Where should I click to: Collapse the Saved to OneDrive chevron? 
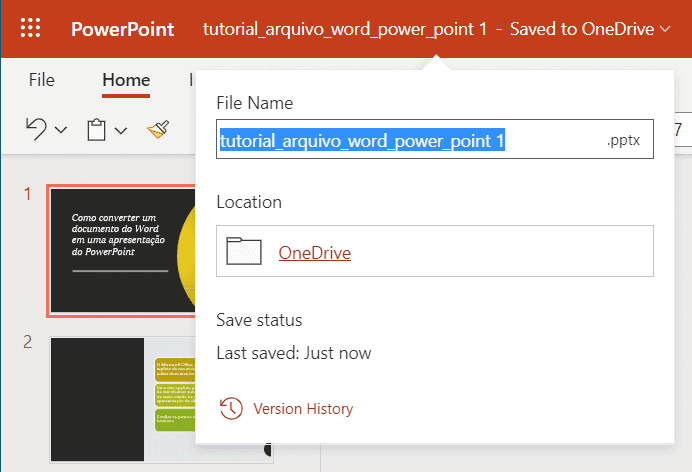pos(665,29)
